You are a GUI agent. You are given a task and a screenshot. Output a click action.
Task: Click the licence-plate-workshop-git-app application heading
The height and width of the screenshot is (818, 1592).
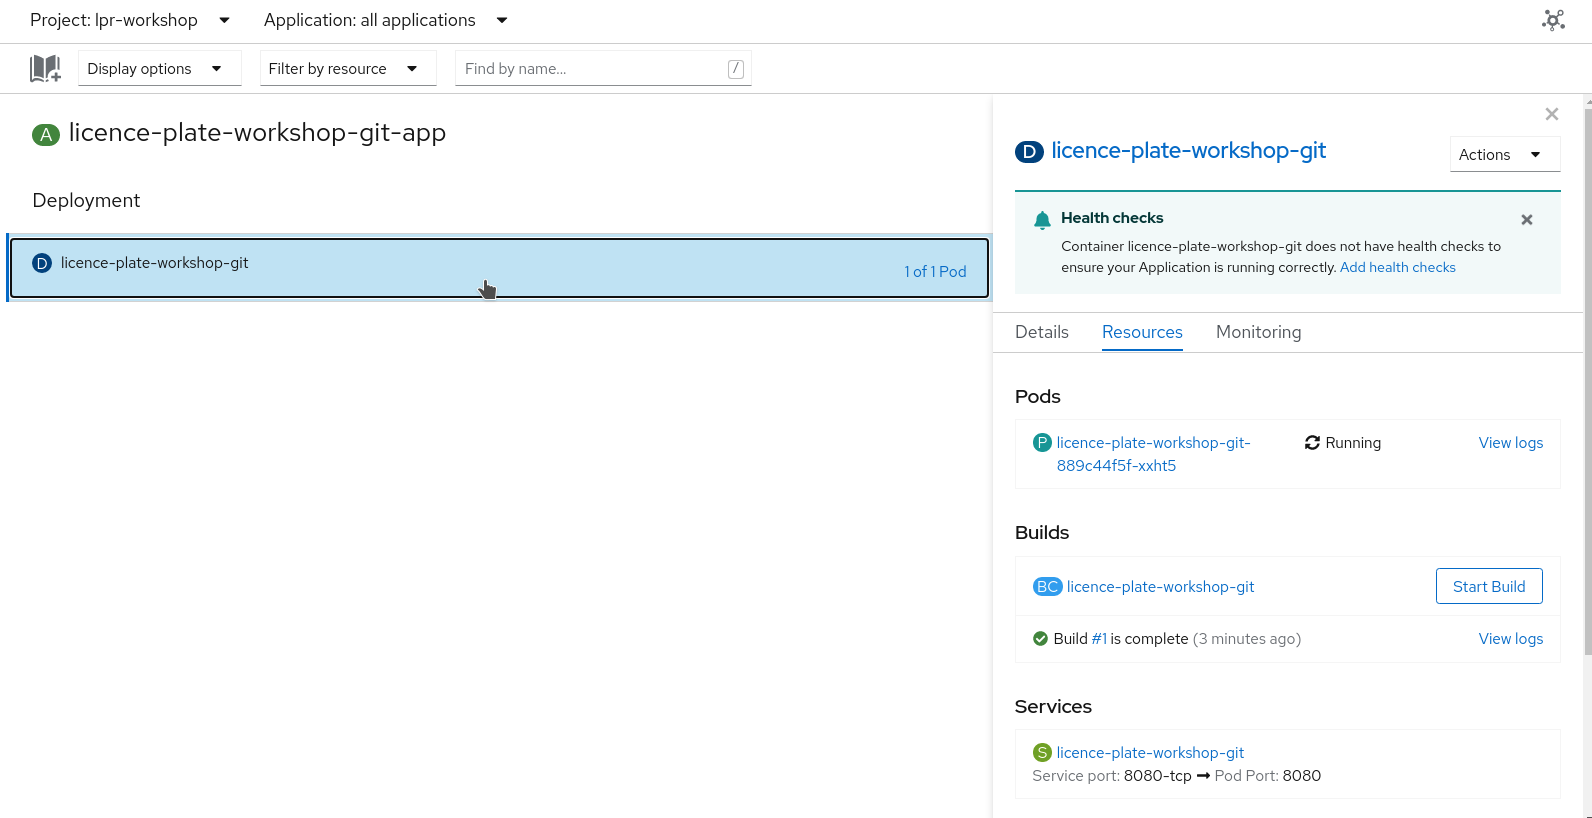(x=257, y=133)
